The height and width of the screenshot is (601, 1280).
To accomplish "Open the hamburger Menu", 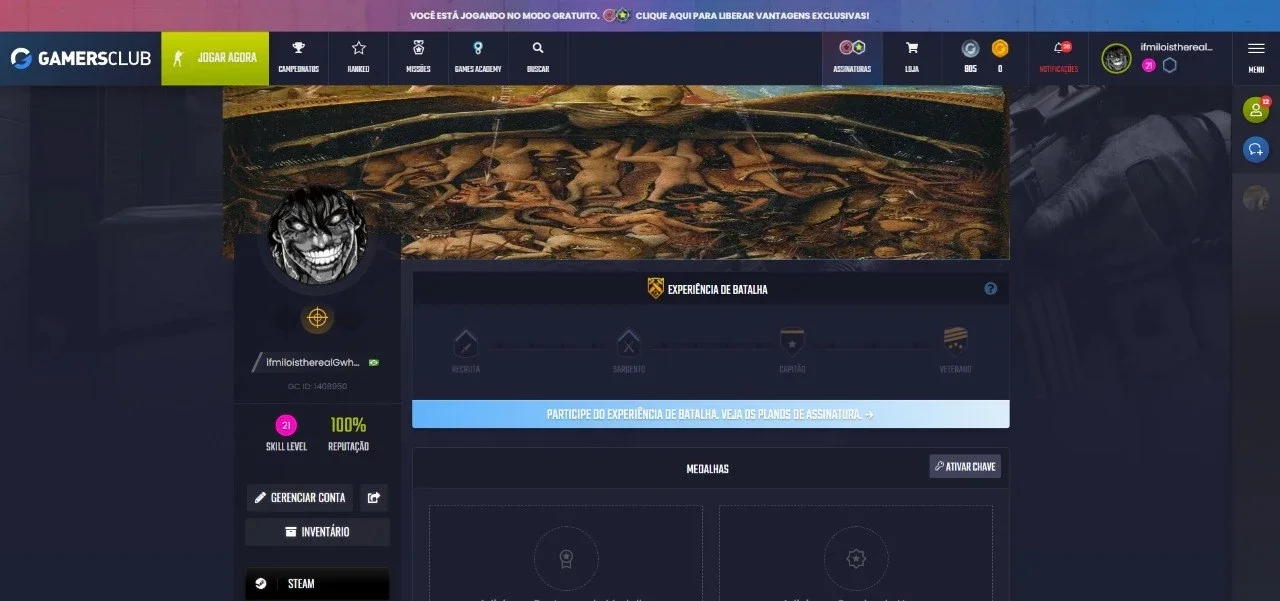I will [1256, 58].
